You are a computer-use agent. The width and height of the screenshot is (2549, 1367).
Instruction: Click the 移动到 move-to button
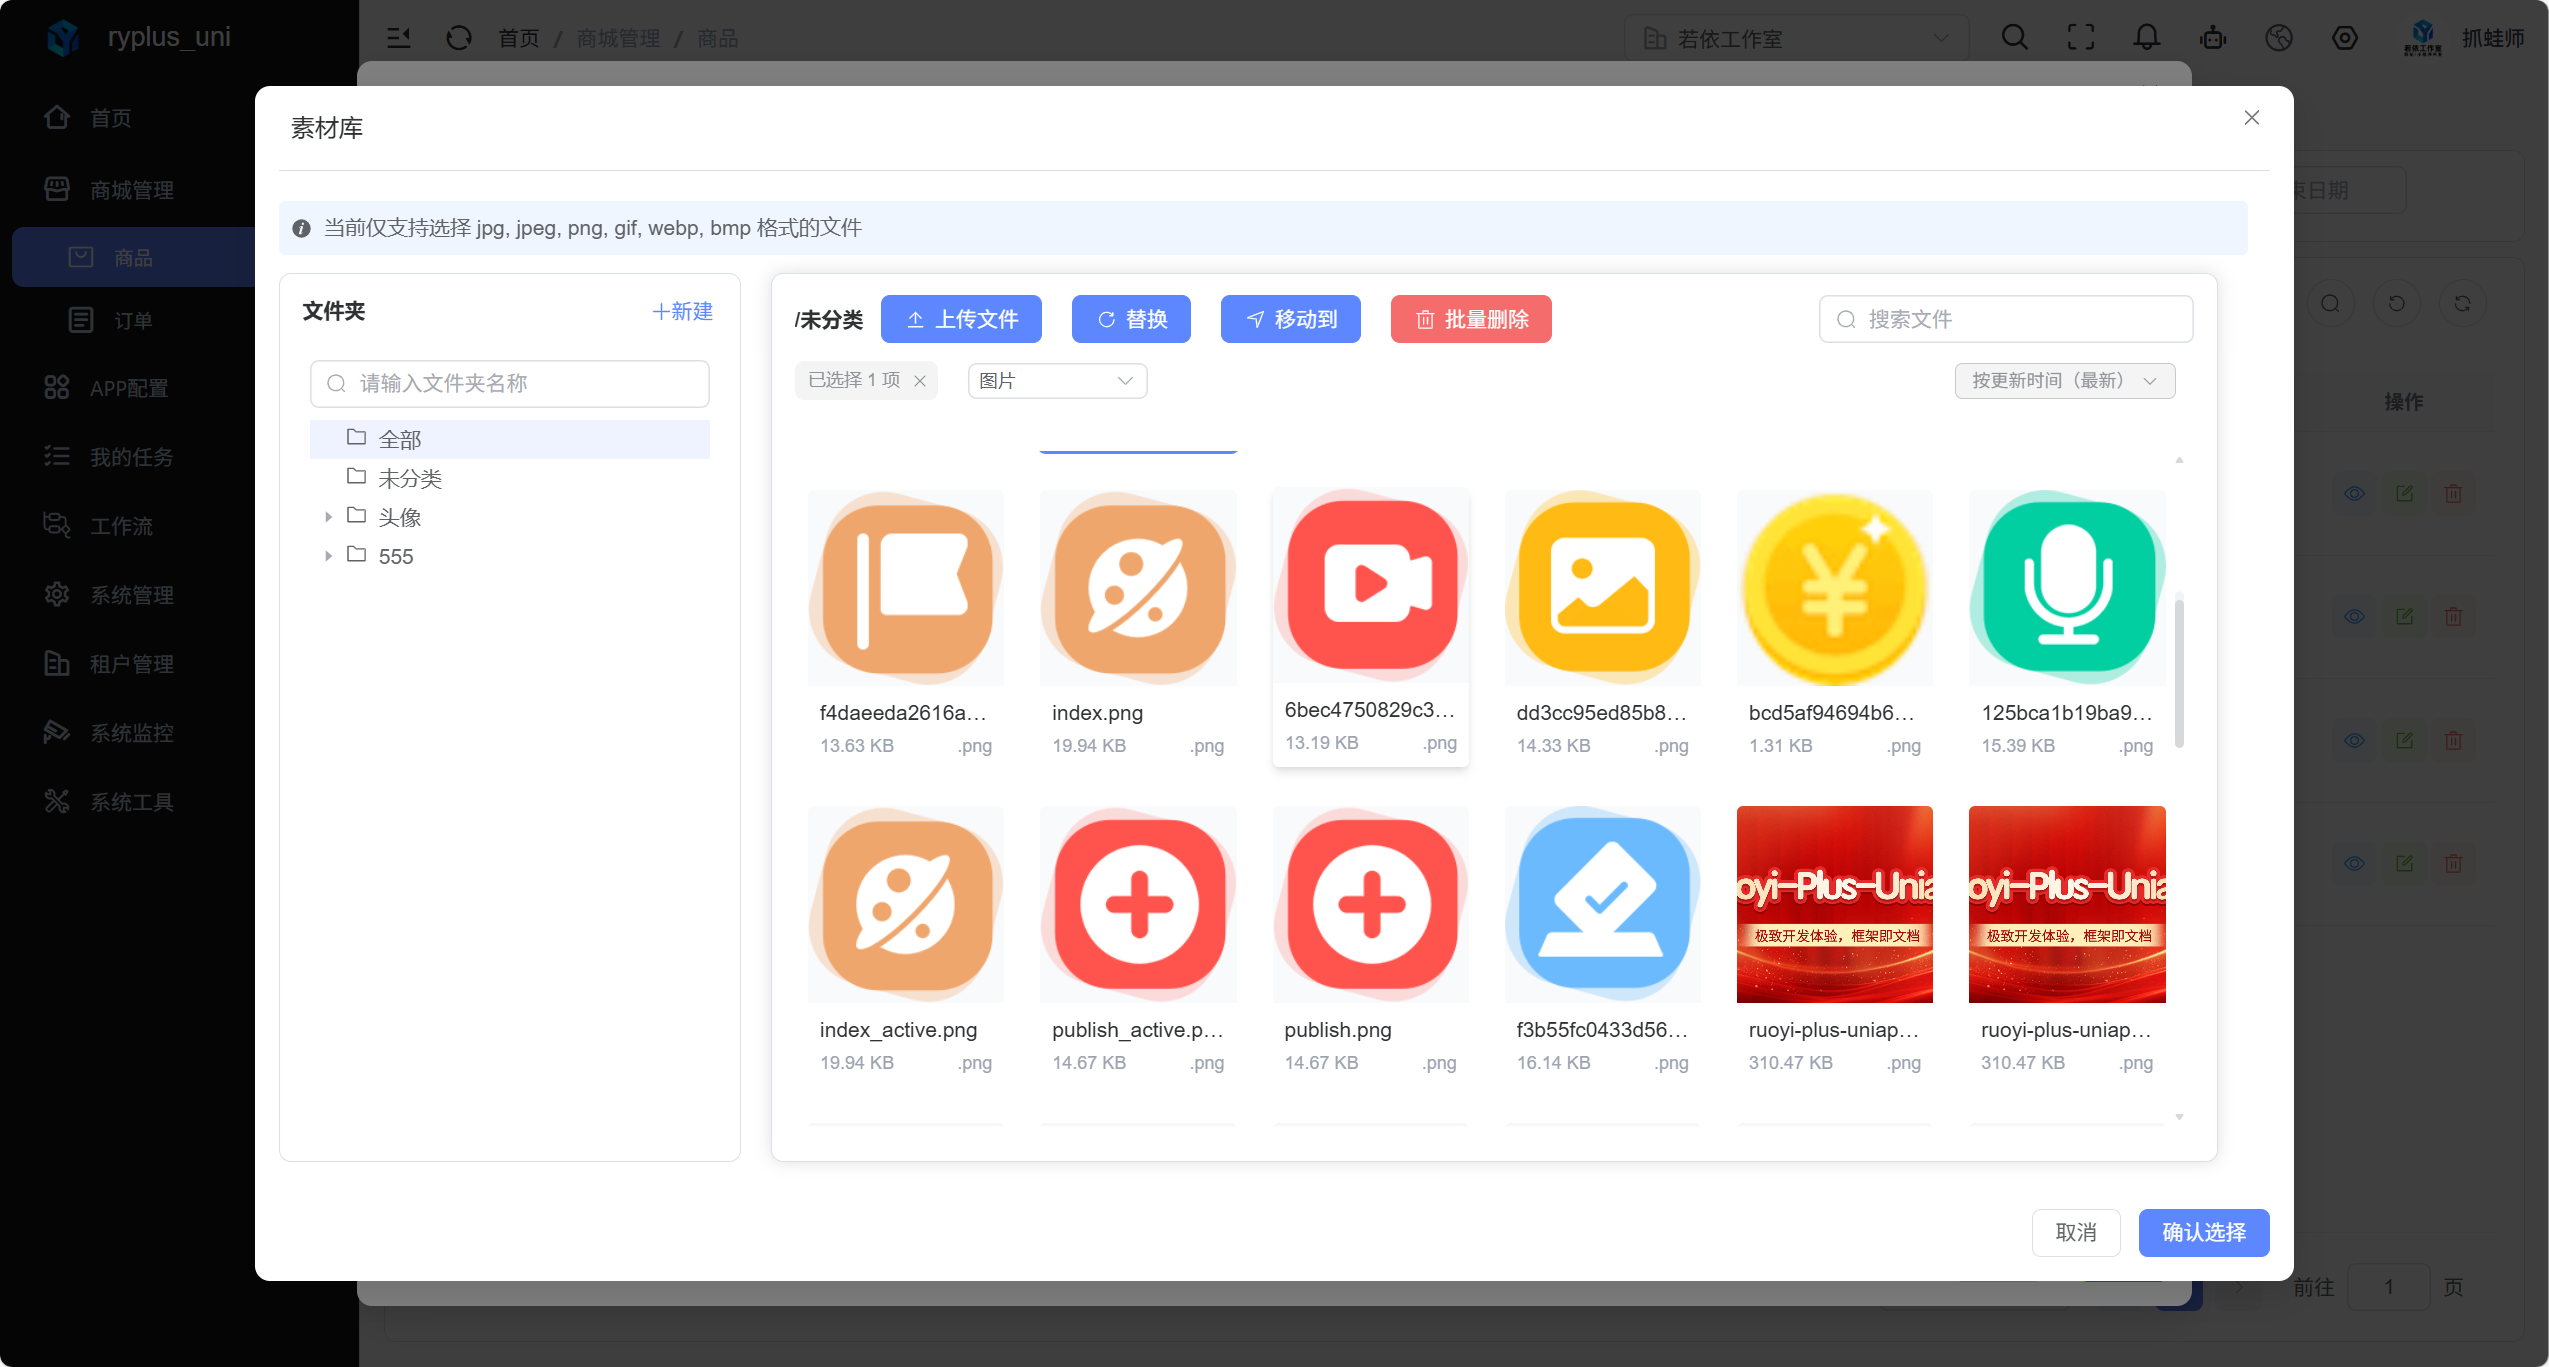(x=1290, y=319)
